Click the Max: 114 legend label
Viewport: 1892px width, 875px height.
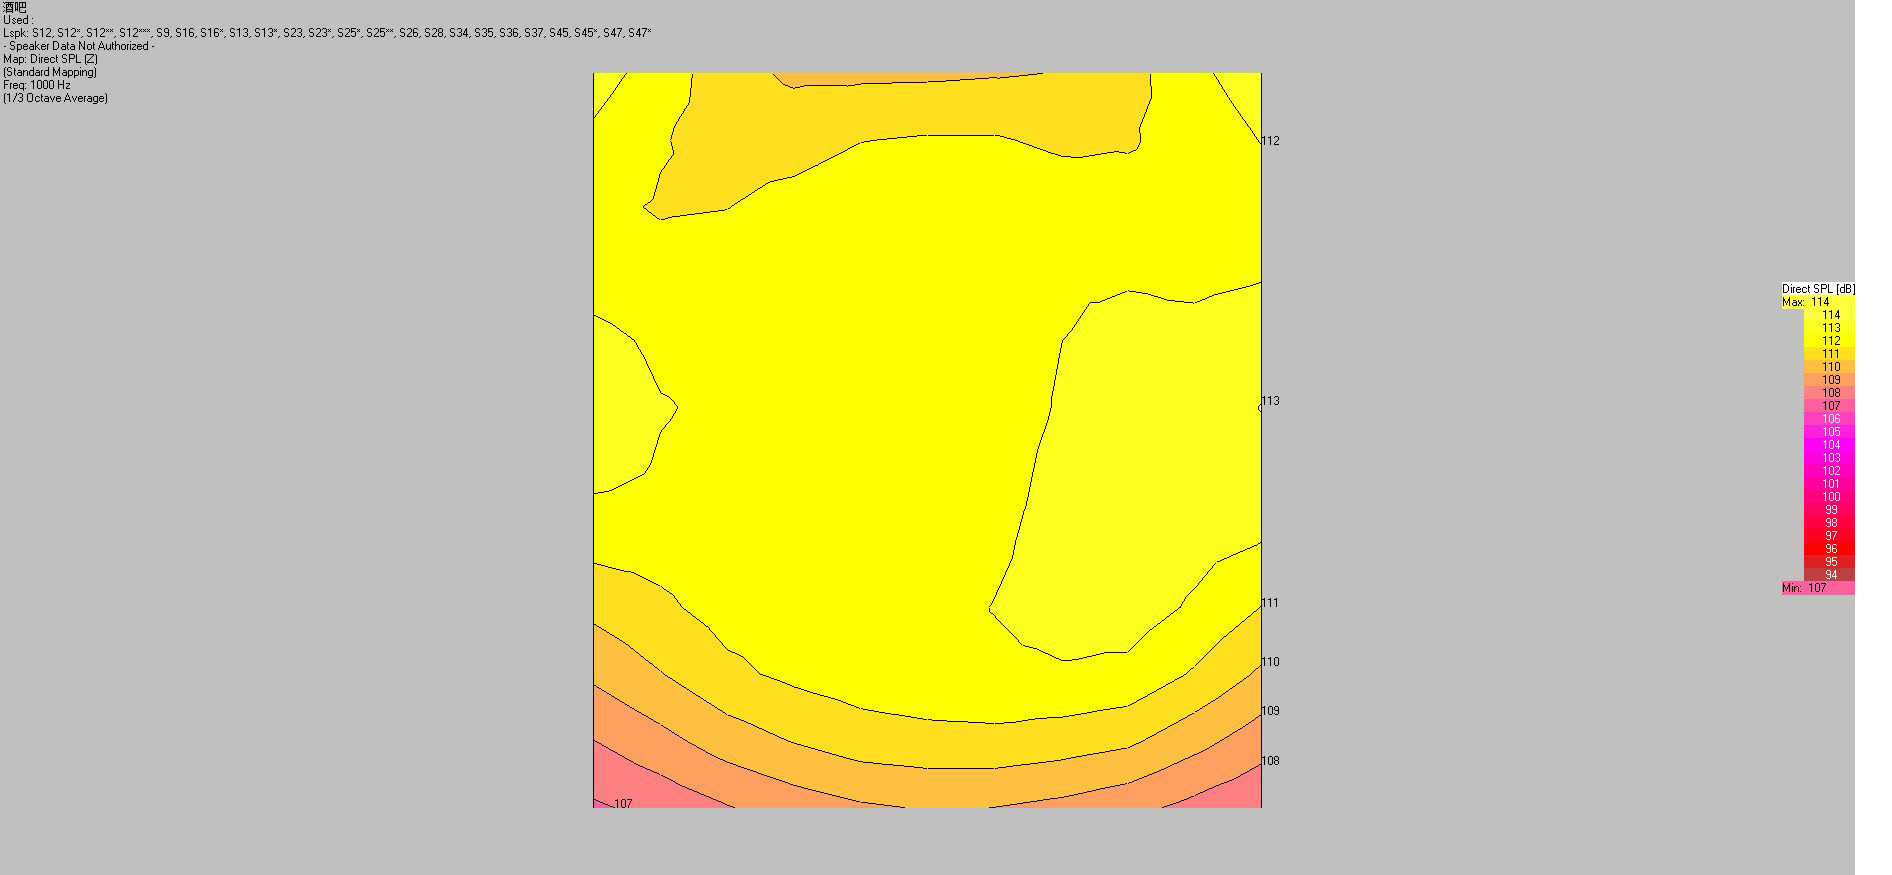tap(1806, 302)
